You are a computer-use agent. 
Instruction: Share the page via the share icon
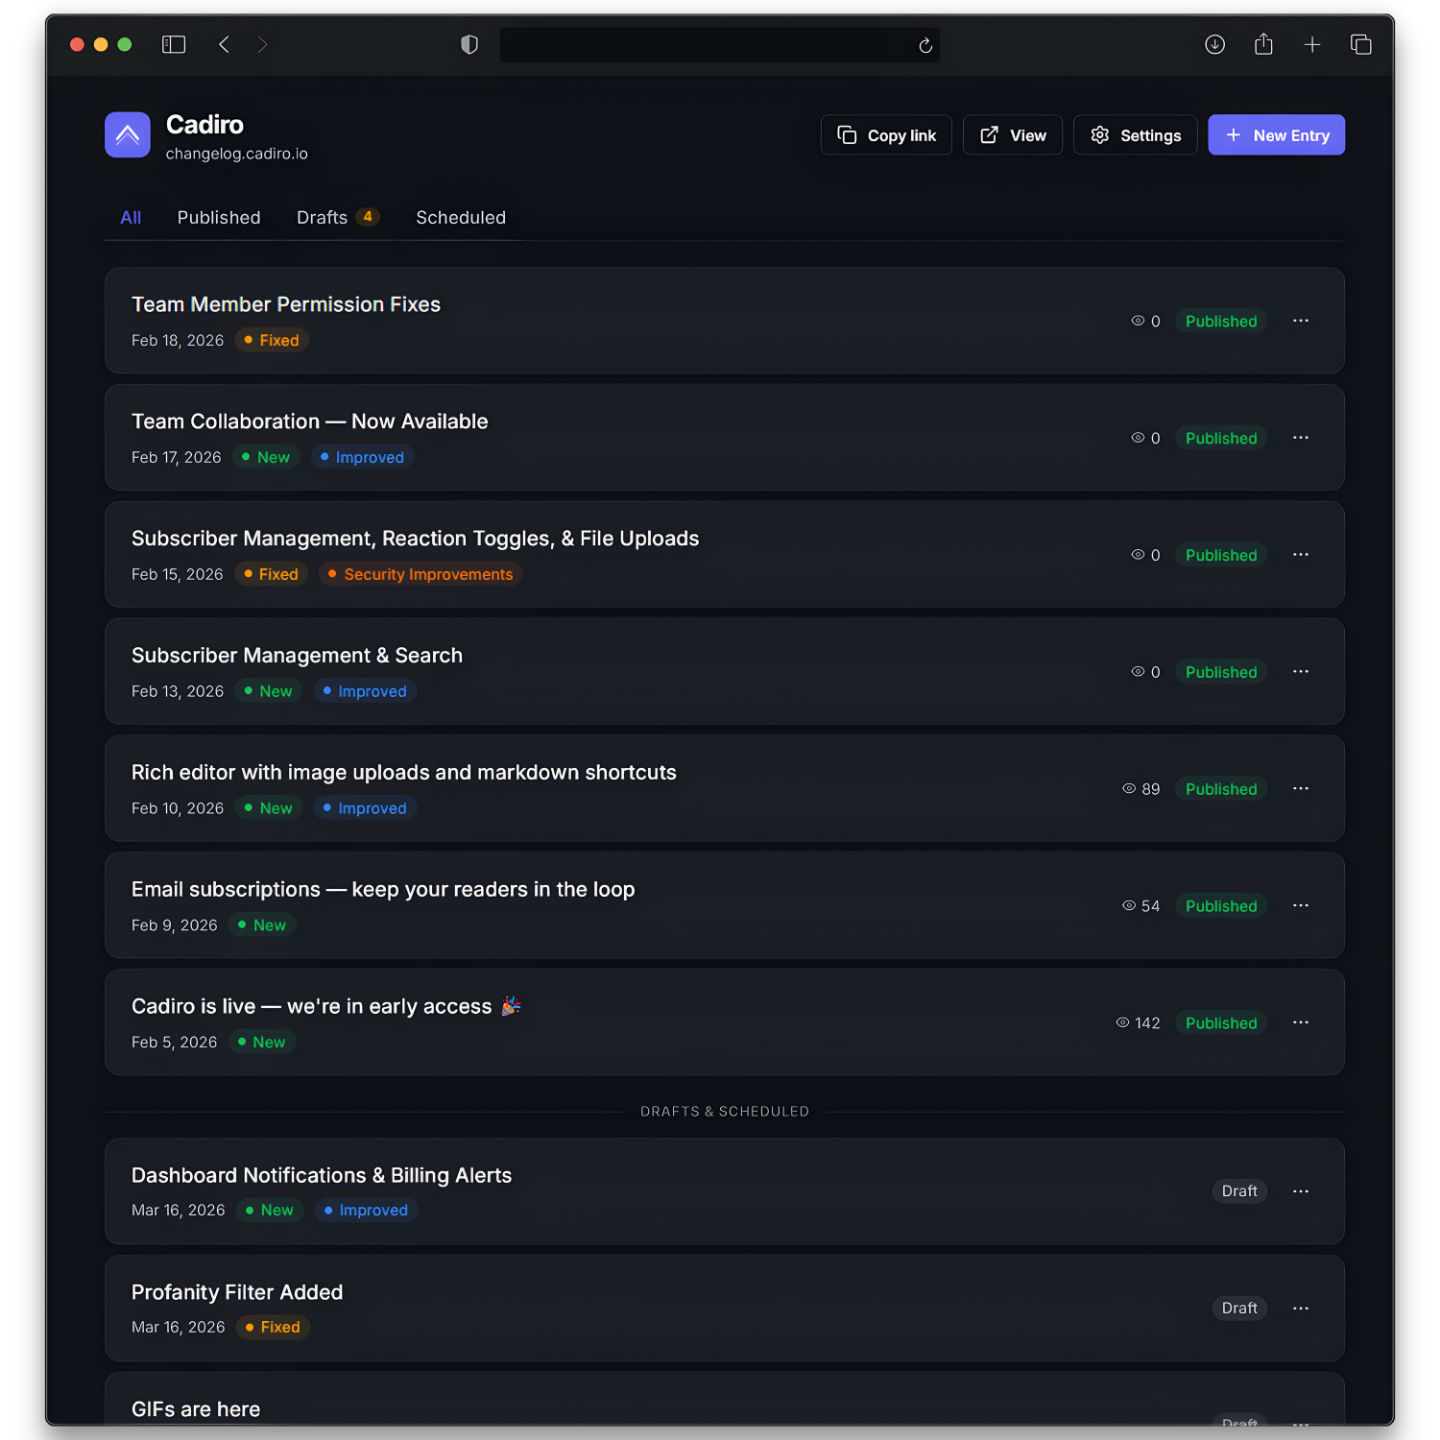click(1263, 44)
